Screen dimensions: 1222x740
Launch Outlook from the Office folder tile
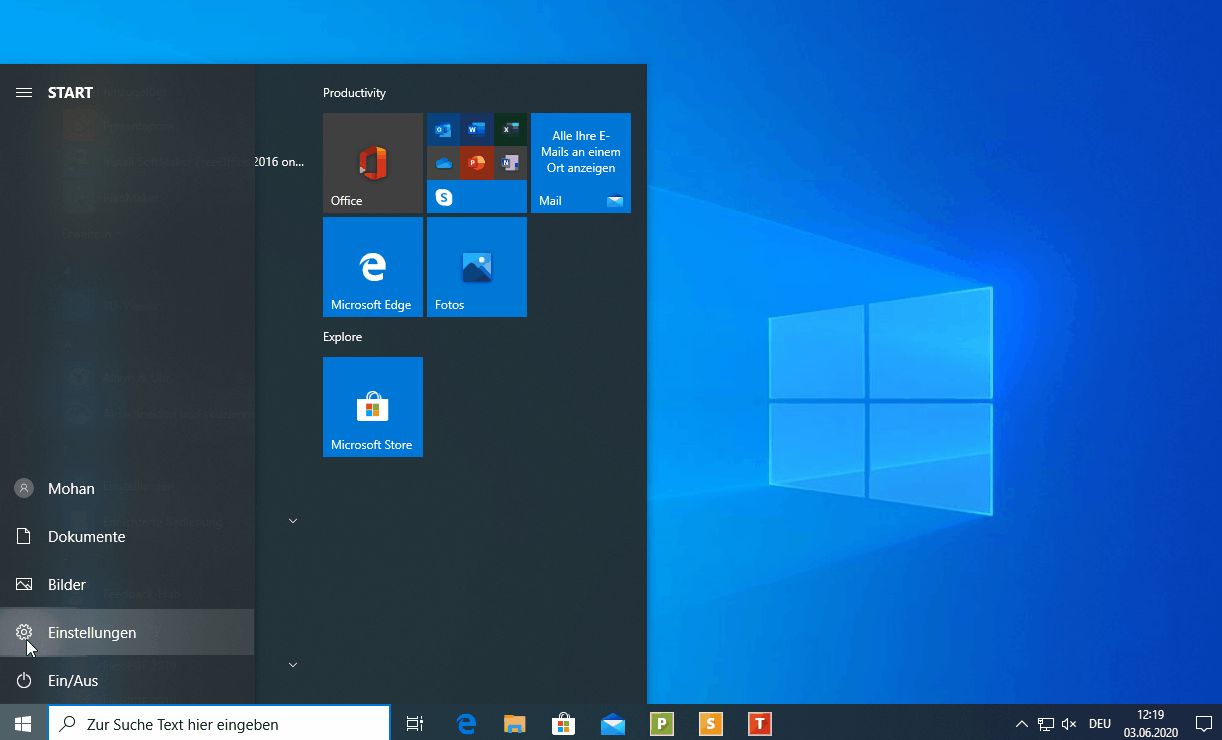click(443, 129)
